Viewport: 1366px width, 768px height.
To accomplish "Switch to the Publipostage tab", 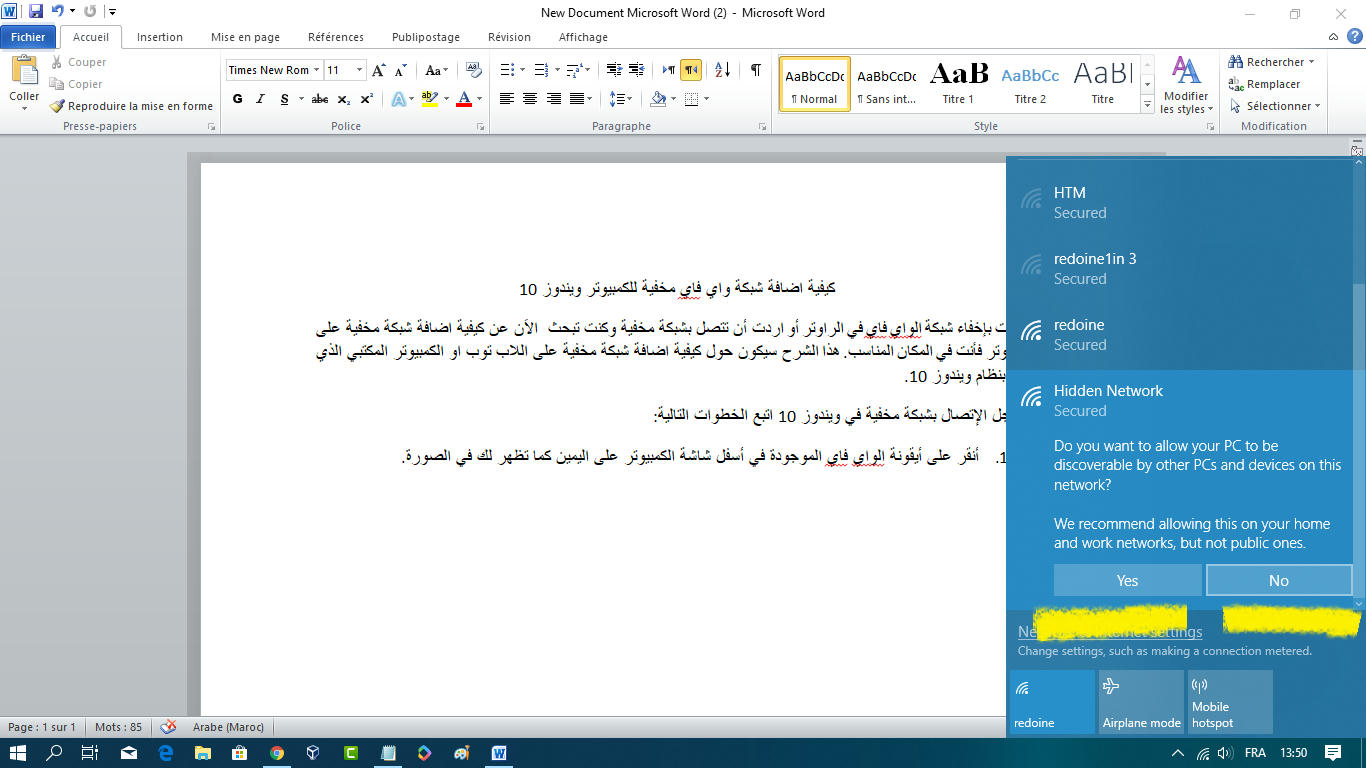I will tap(426, 37).
